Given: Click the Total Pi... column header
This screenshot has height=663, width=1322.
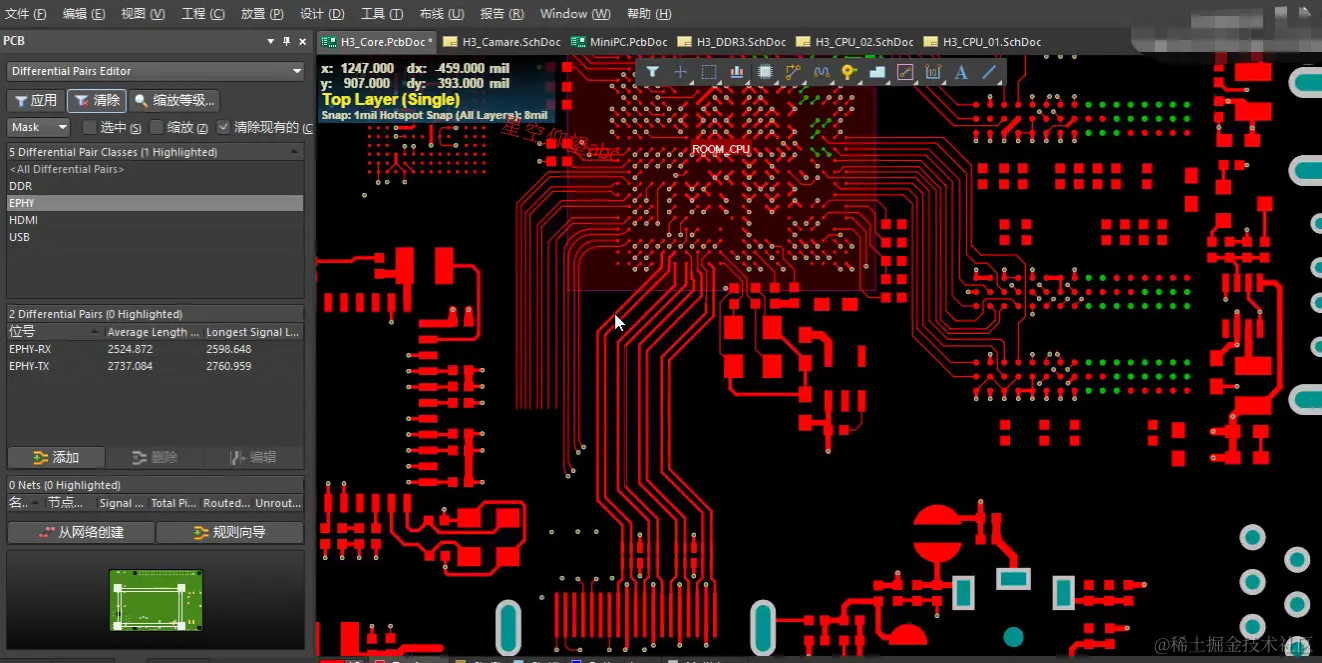Looking at the screenshot, I should point(175,503).
